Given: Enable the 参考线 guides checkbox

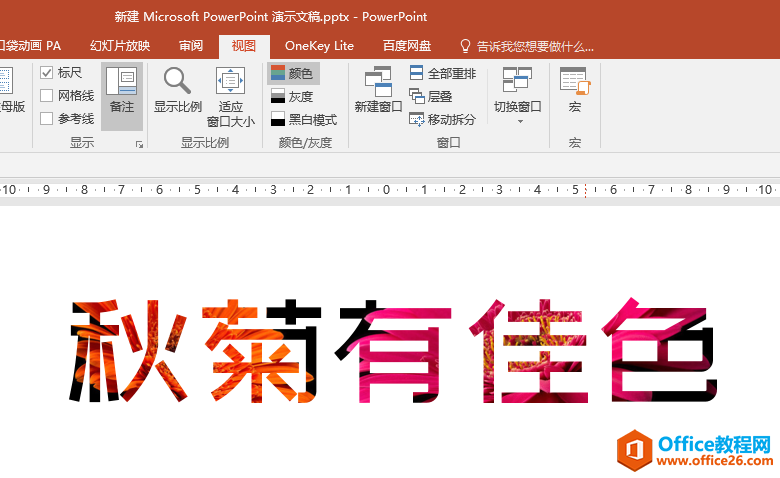Looking at the screenshot, I should 47,118.
